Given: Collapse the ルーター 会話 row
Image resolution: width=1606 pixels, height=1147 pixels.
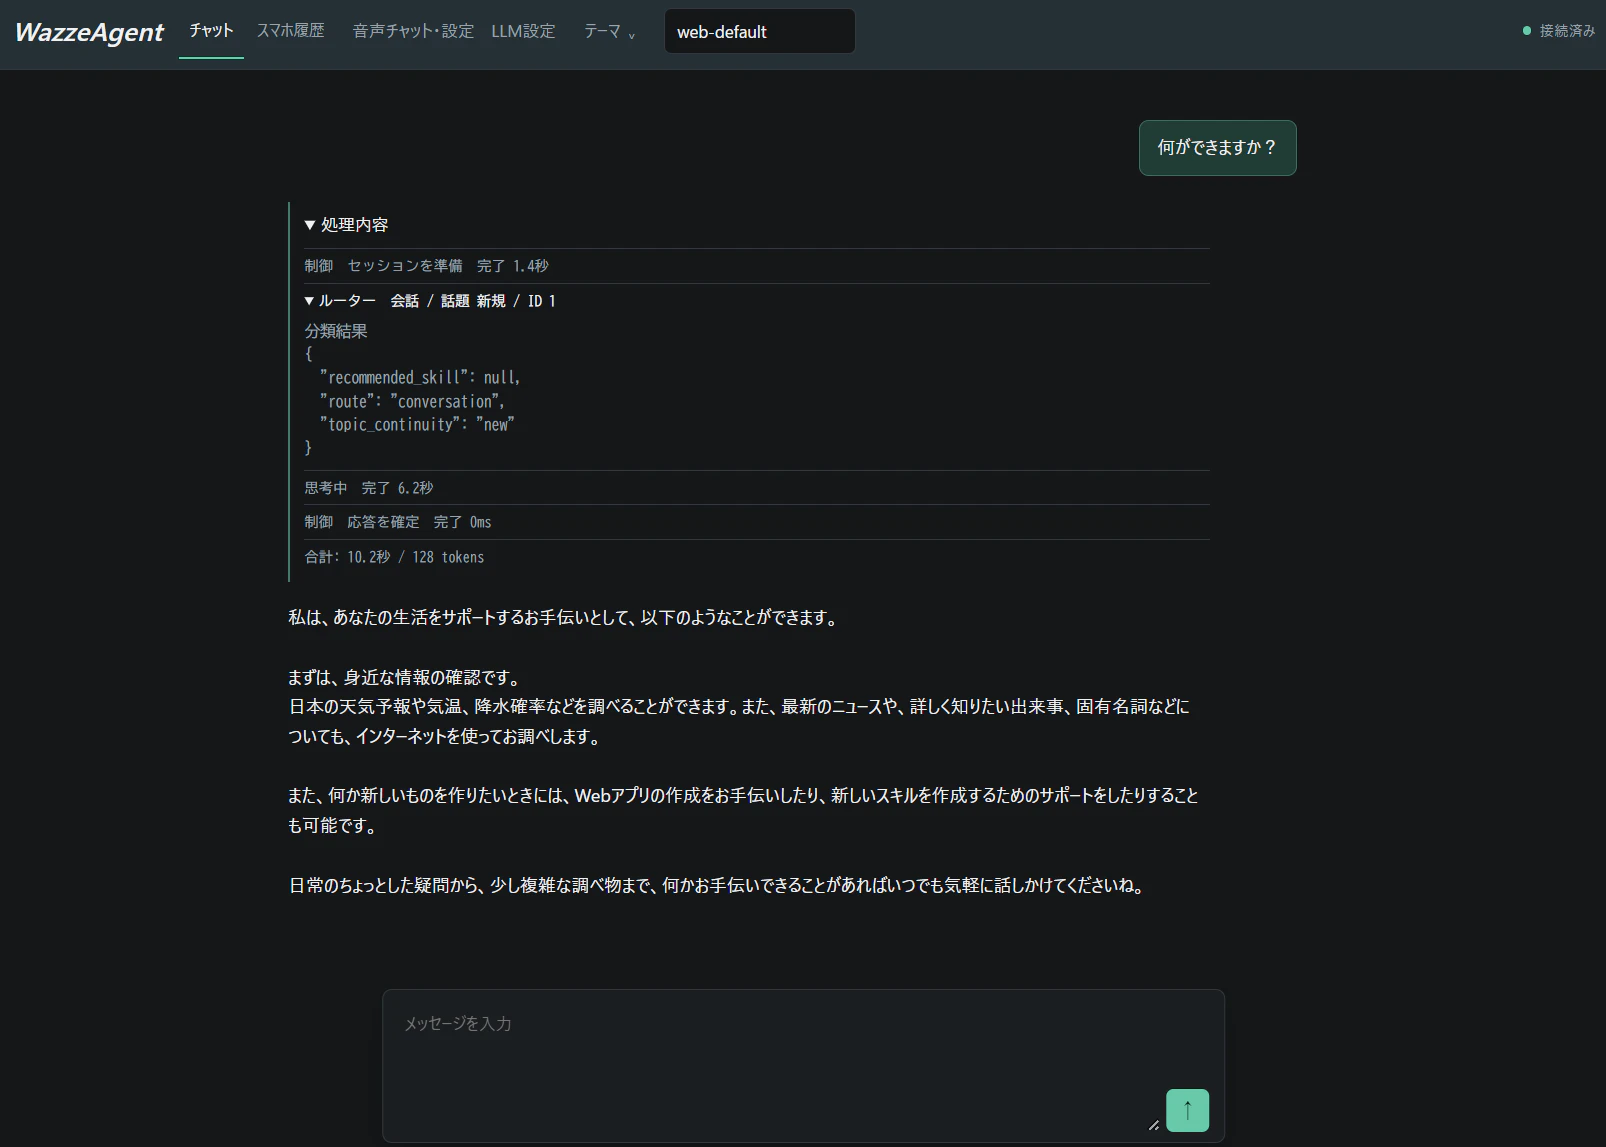Looking at the screenshot, I should [430, 301].
